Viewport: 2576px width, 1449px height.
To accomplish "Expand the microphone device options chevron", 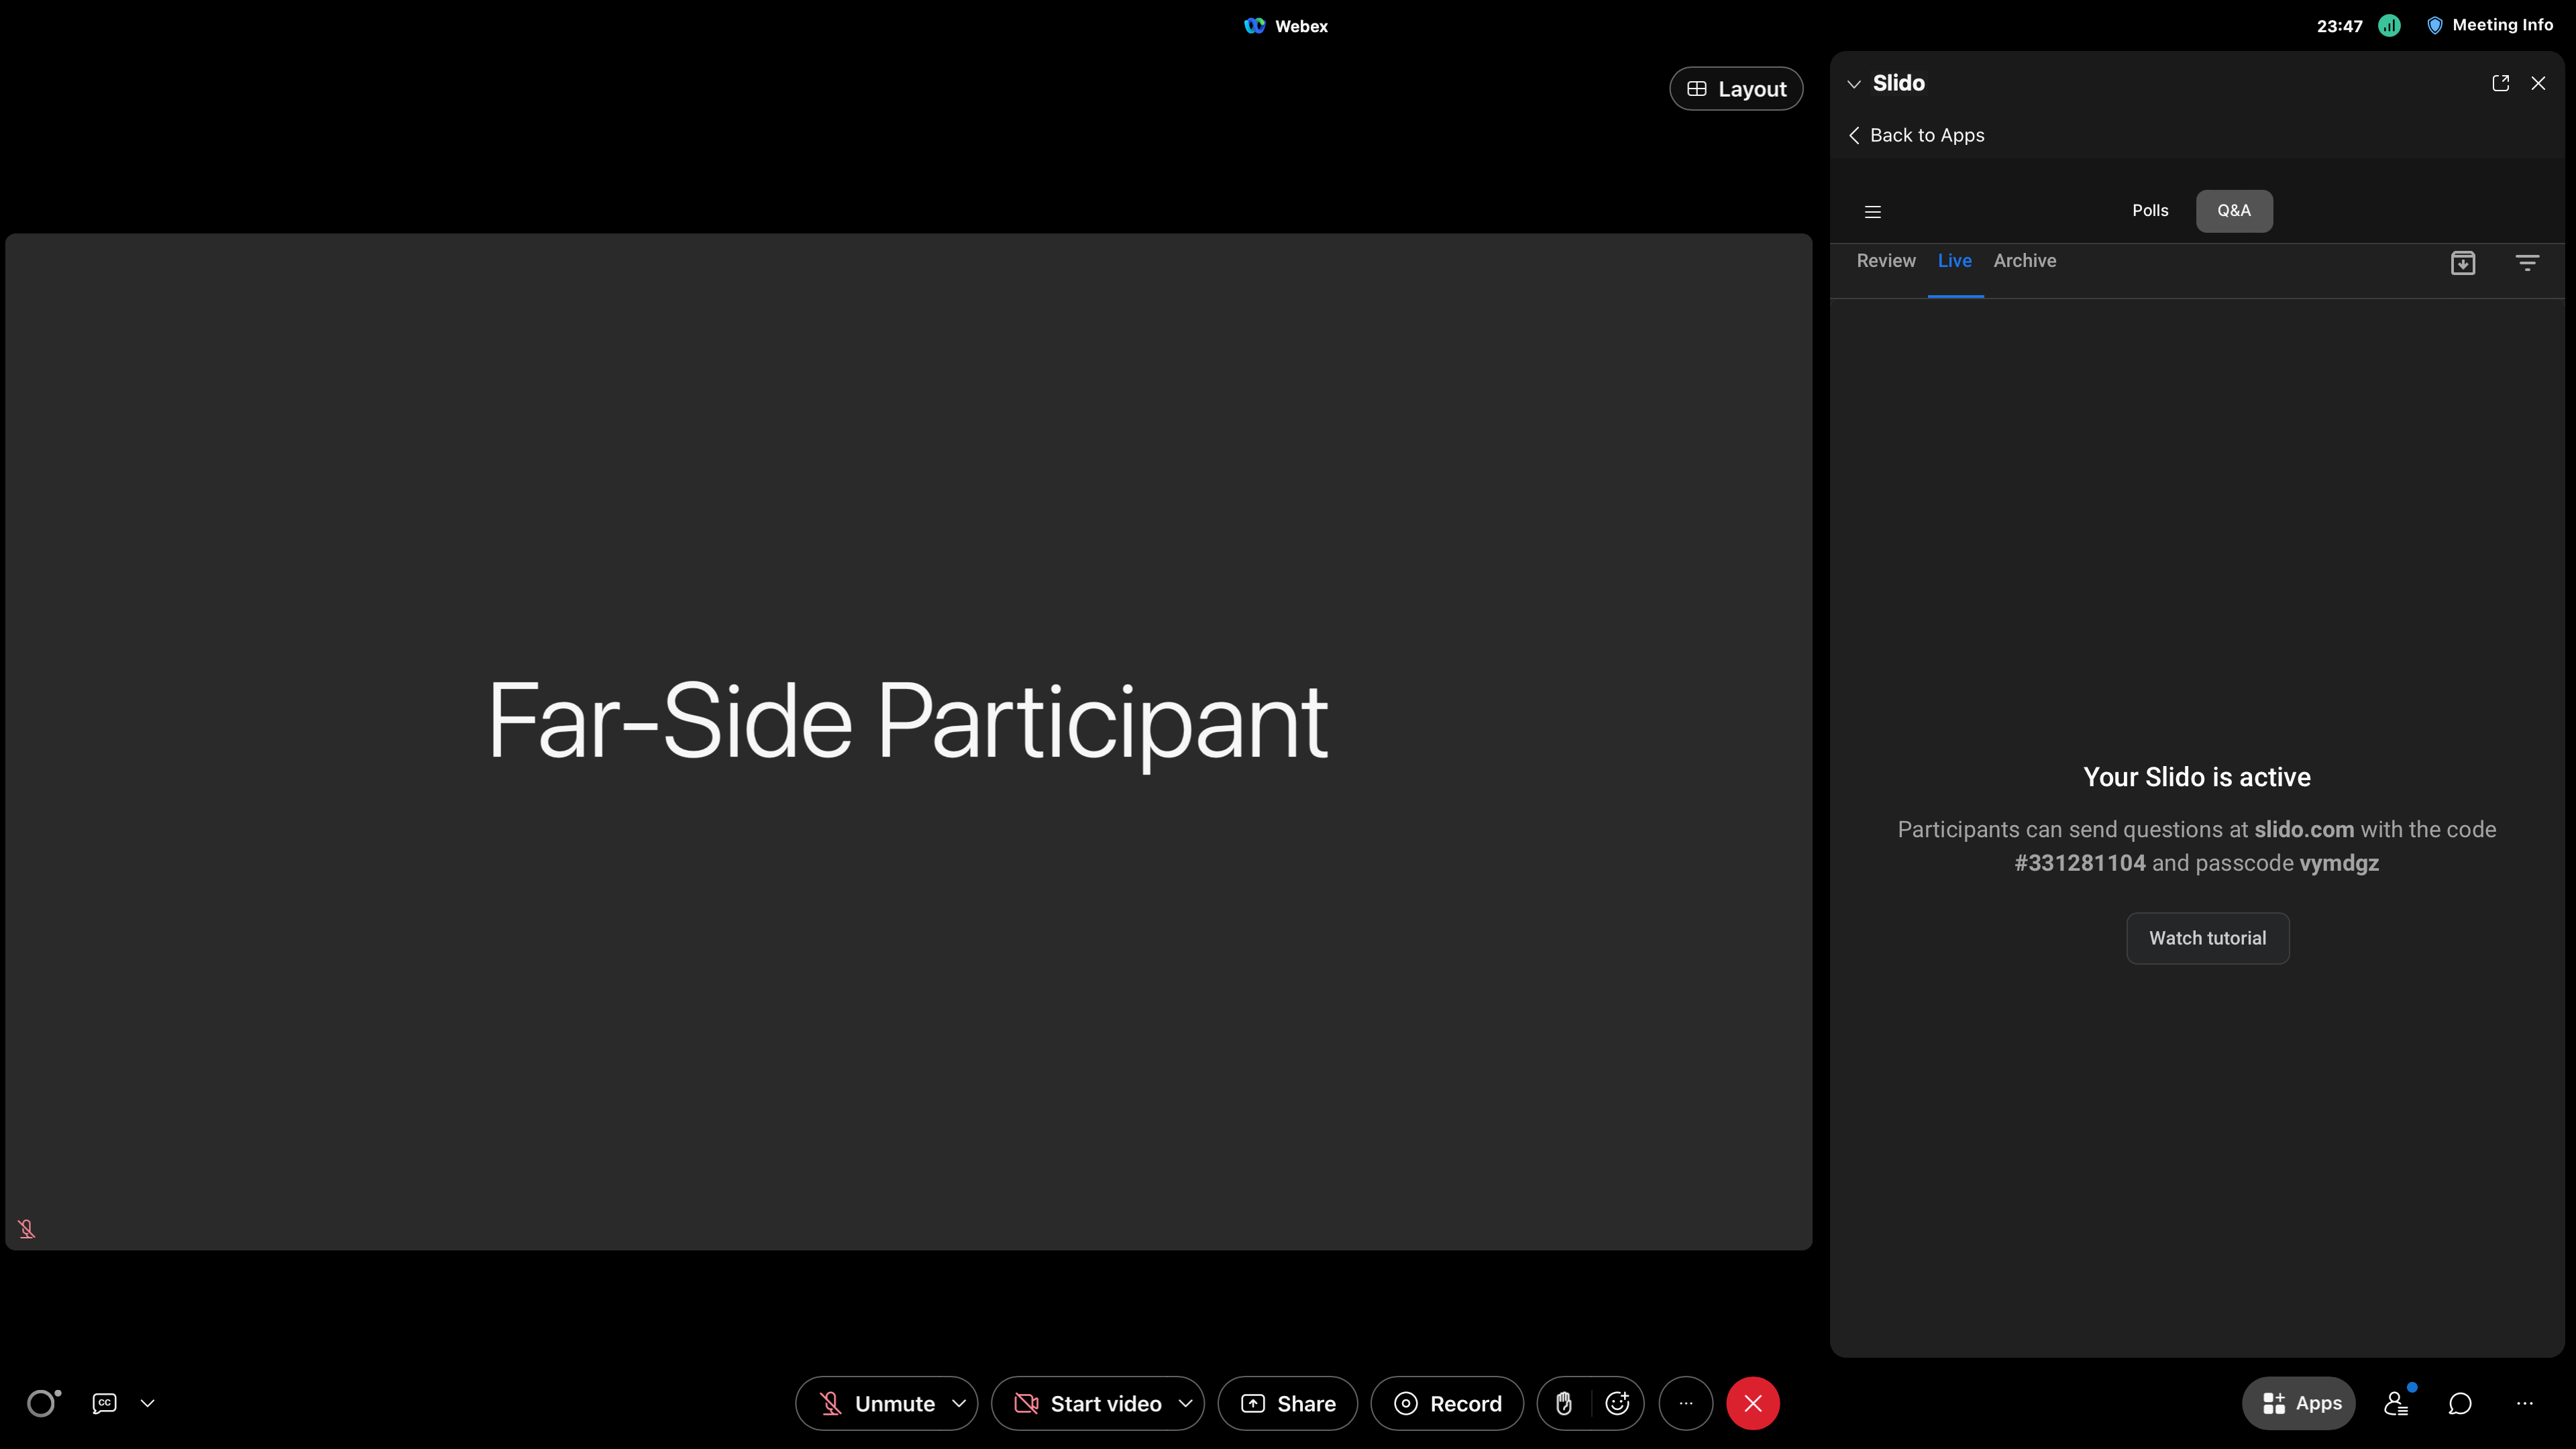I will [959, 1403].
